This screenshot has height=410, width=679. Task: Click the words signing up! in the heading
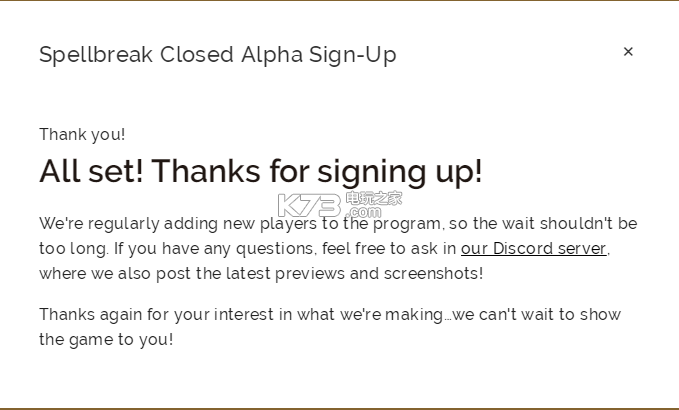pyautogui.click(x=400, y=172)
